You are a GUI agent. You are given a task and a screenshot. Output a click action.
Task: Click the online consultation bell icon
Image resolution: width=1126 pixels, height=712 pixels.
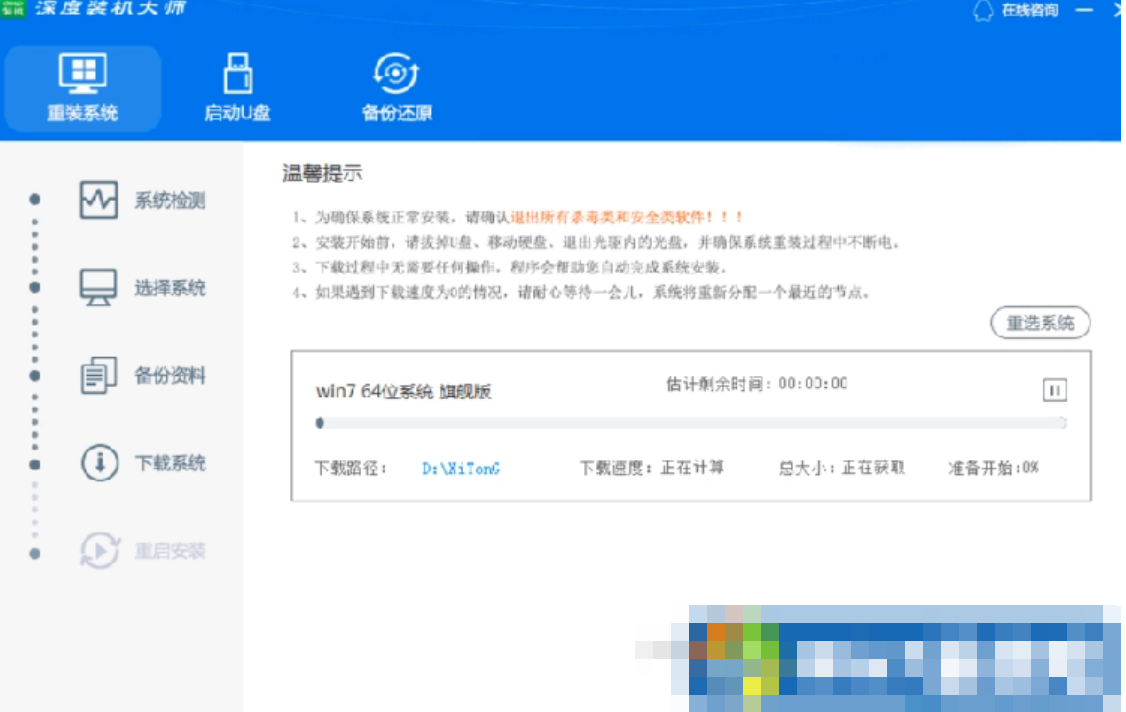click(x=983, y=11)
